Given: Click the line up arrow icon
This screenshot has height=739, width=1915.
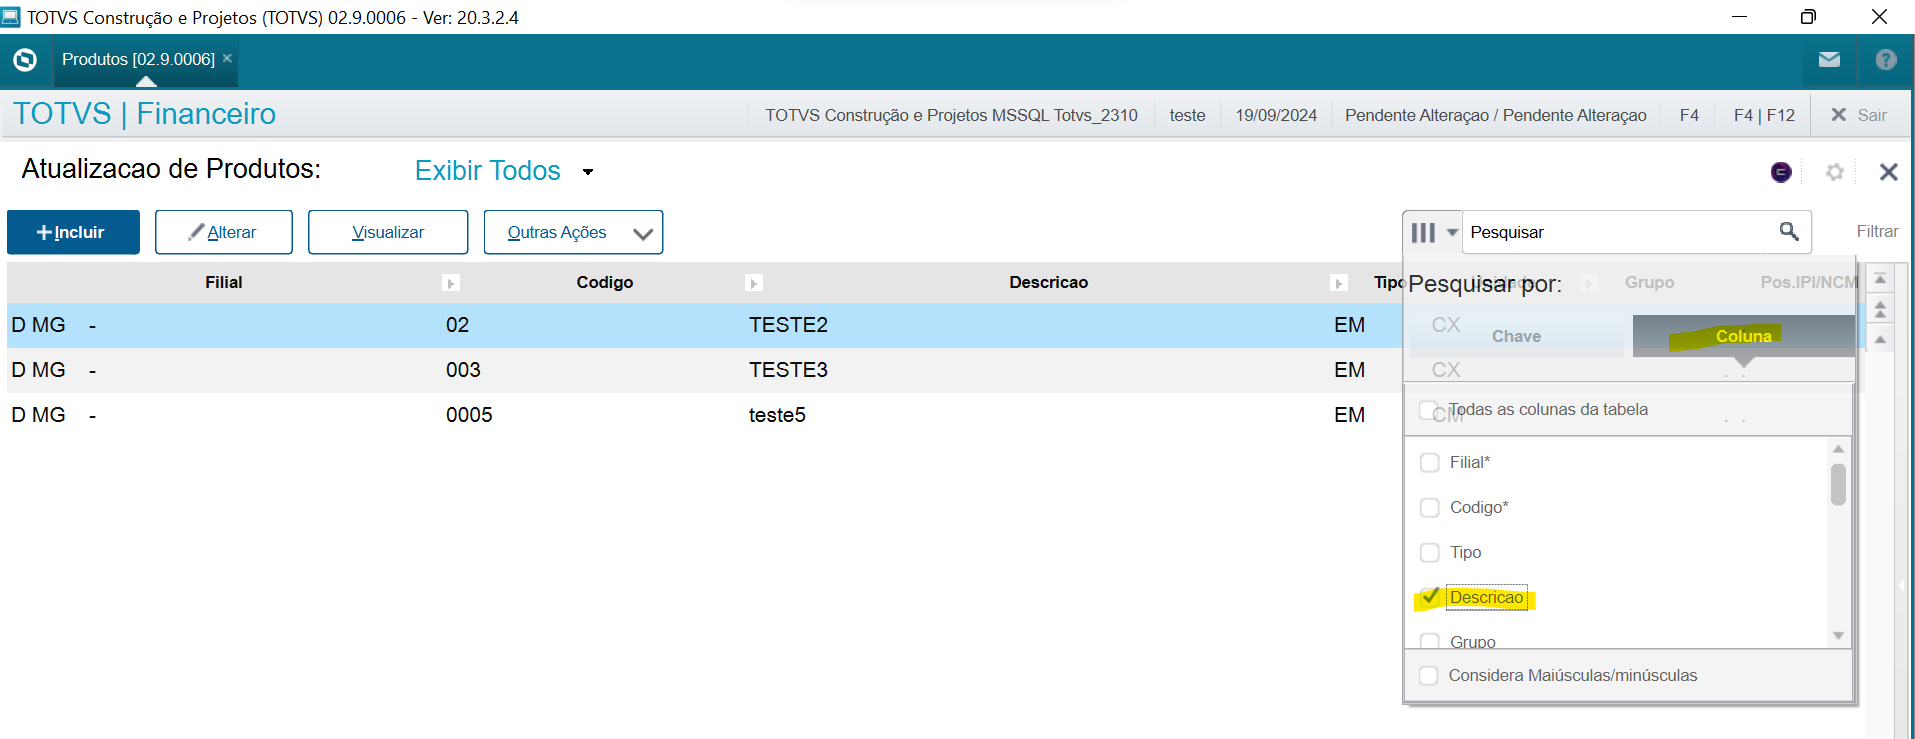Looking at the screenshot, I should click(1880, 340).
